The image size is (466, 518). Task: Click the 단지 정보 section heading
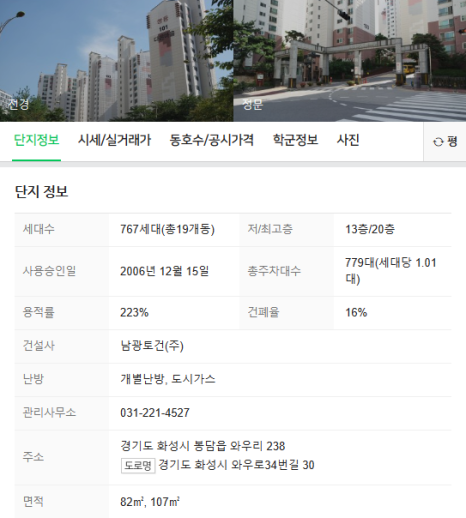(41, 192)
